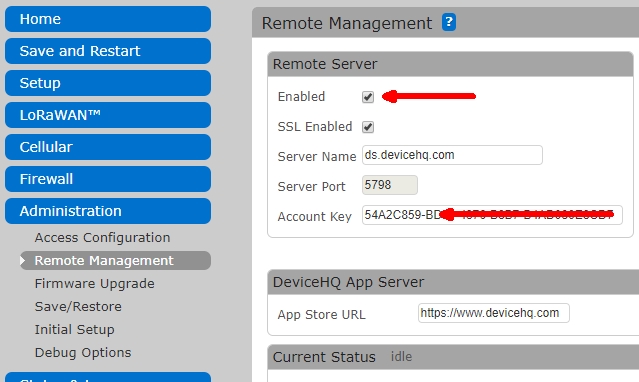Click the App Store URL field
639x382 pixels.
(494, 313)
